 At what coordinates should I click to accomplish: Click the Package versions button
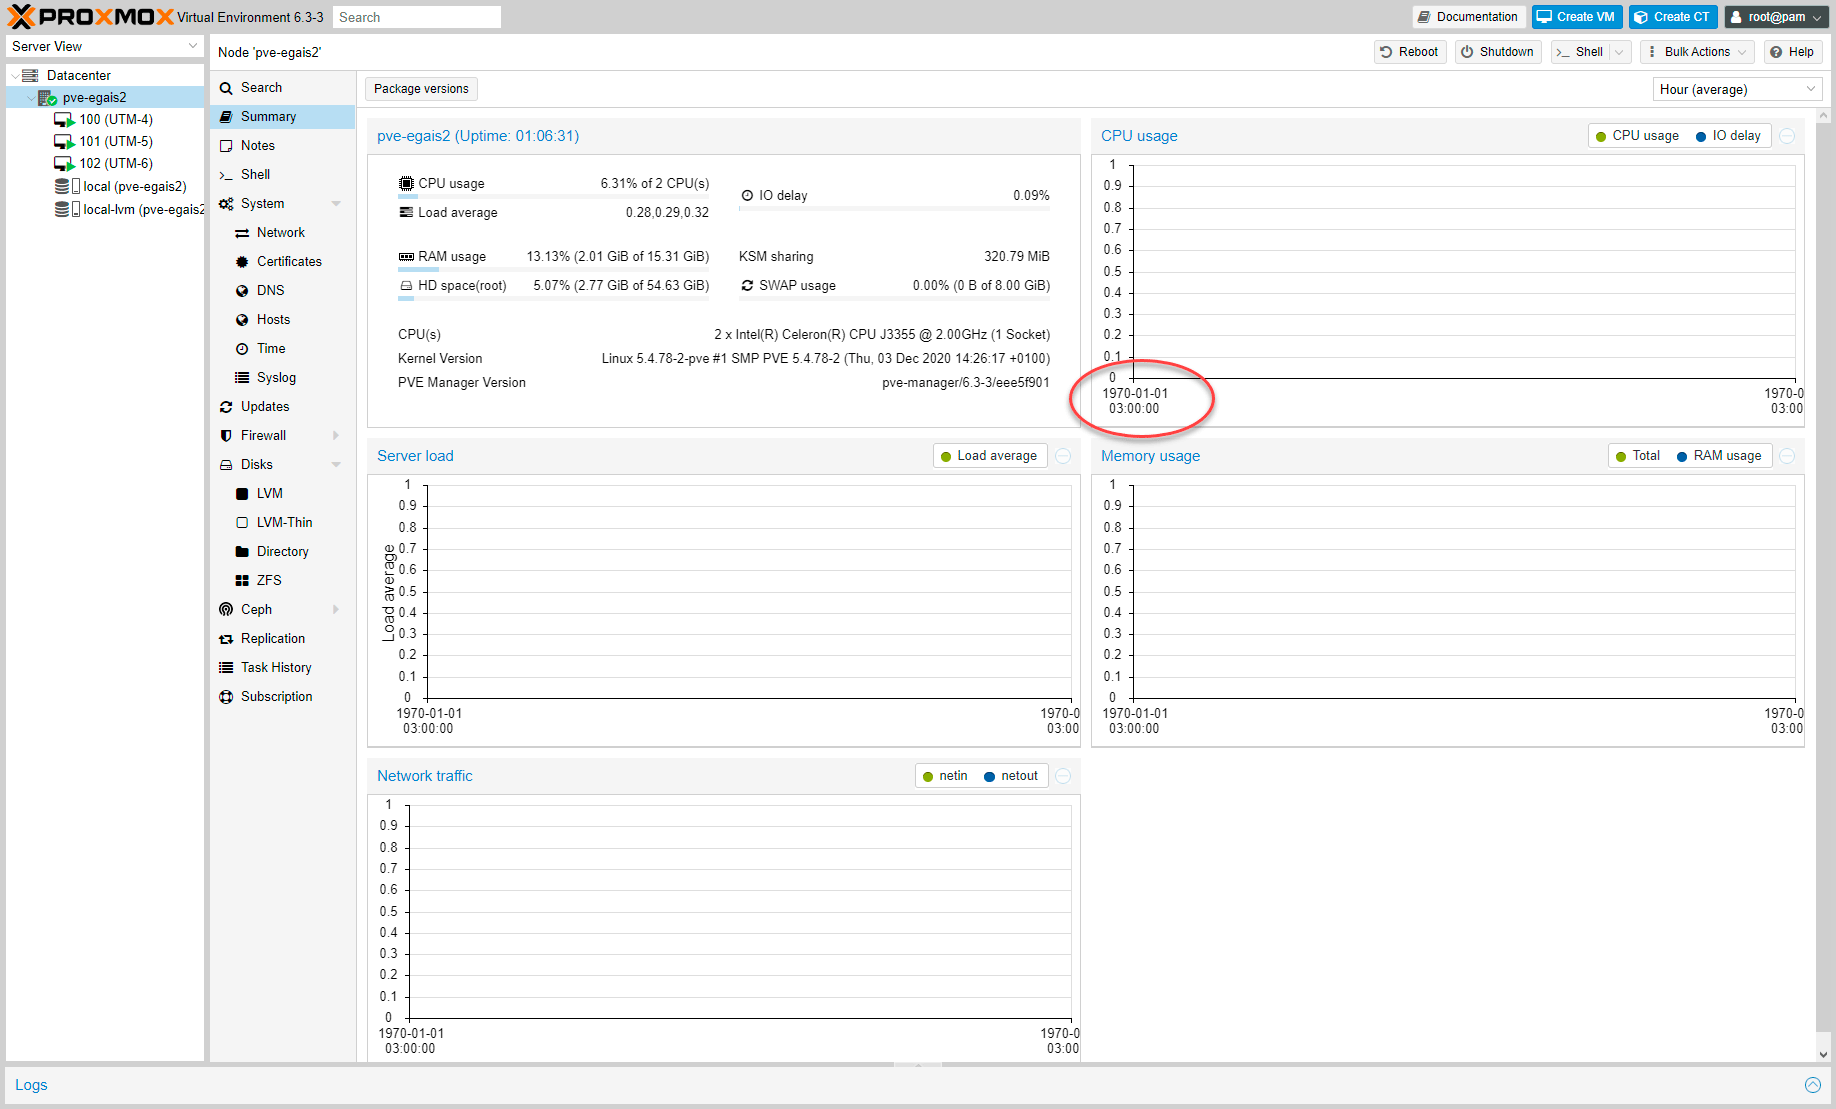pyautogui.click(x=421, y=89)
